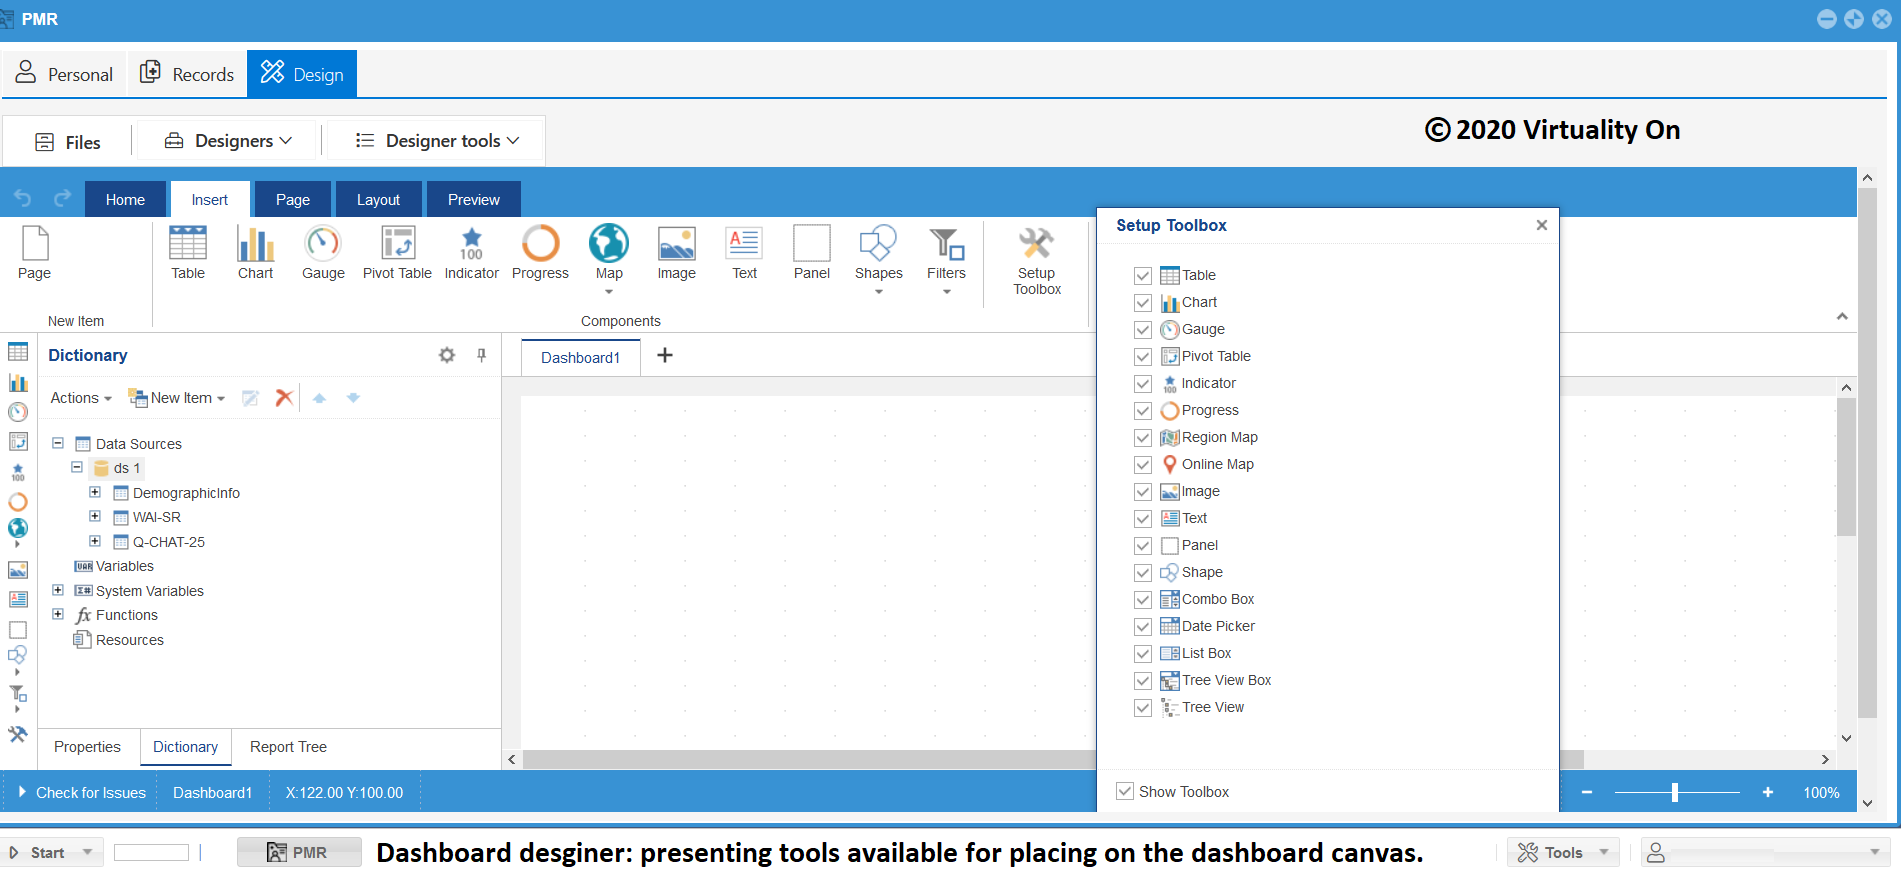This screenshot has height=875, width=1904.
Task: Switch to the Layout ribbon tab
Action: (378, 199)
